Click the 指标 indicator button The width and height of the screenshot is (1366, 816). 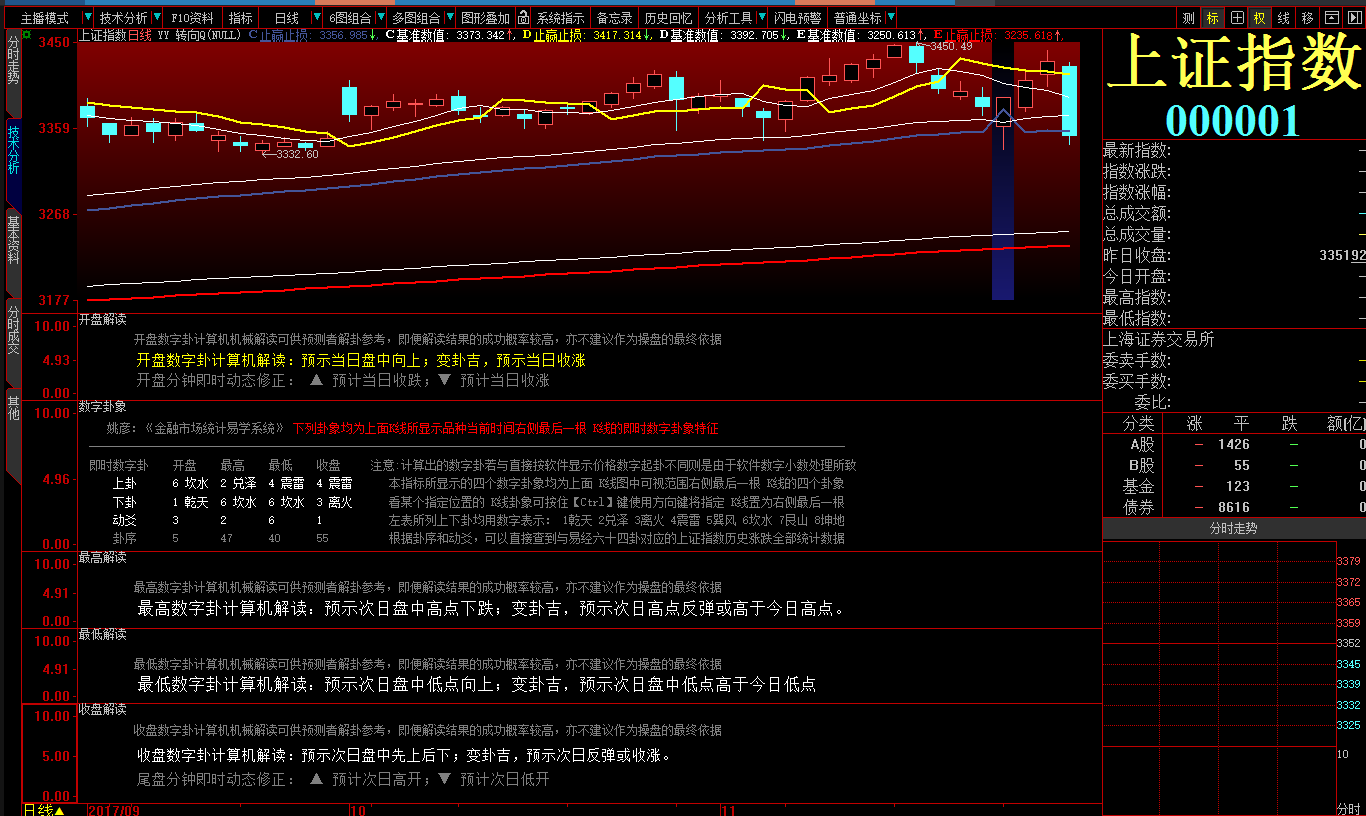point(240,18)
